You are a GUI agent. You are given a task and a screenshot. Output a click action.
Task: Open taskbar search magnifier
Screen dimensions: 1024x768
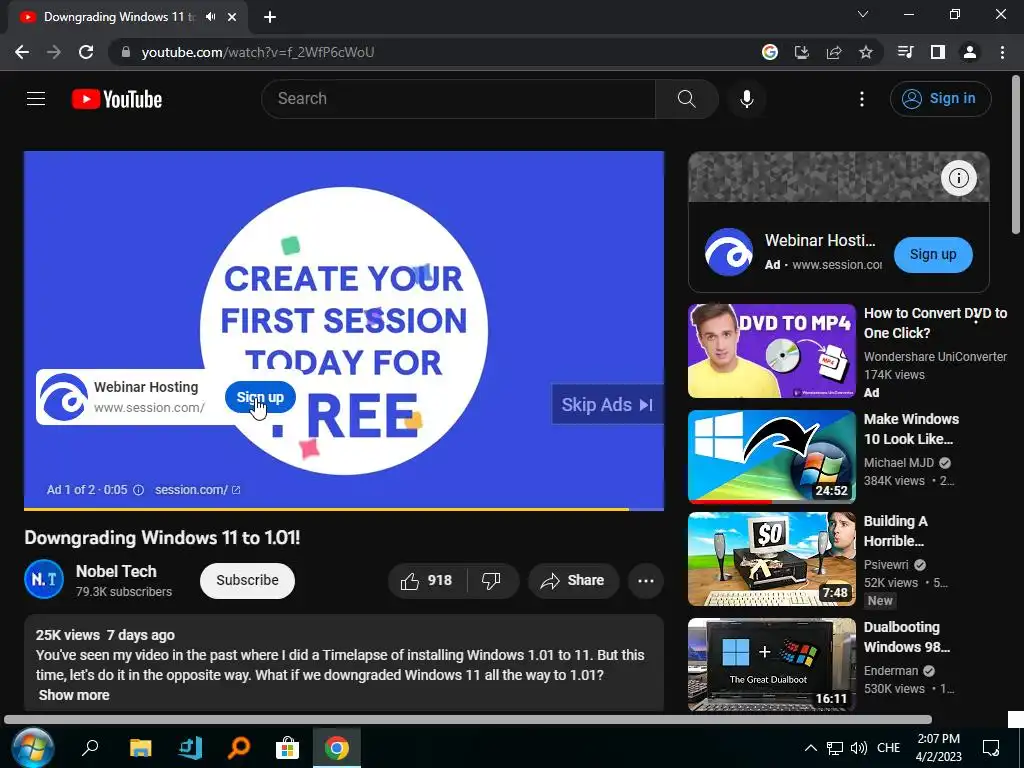point(89,748)
